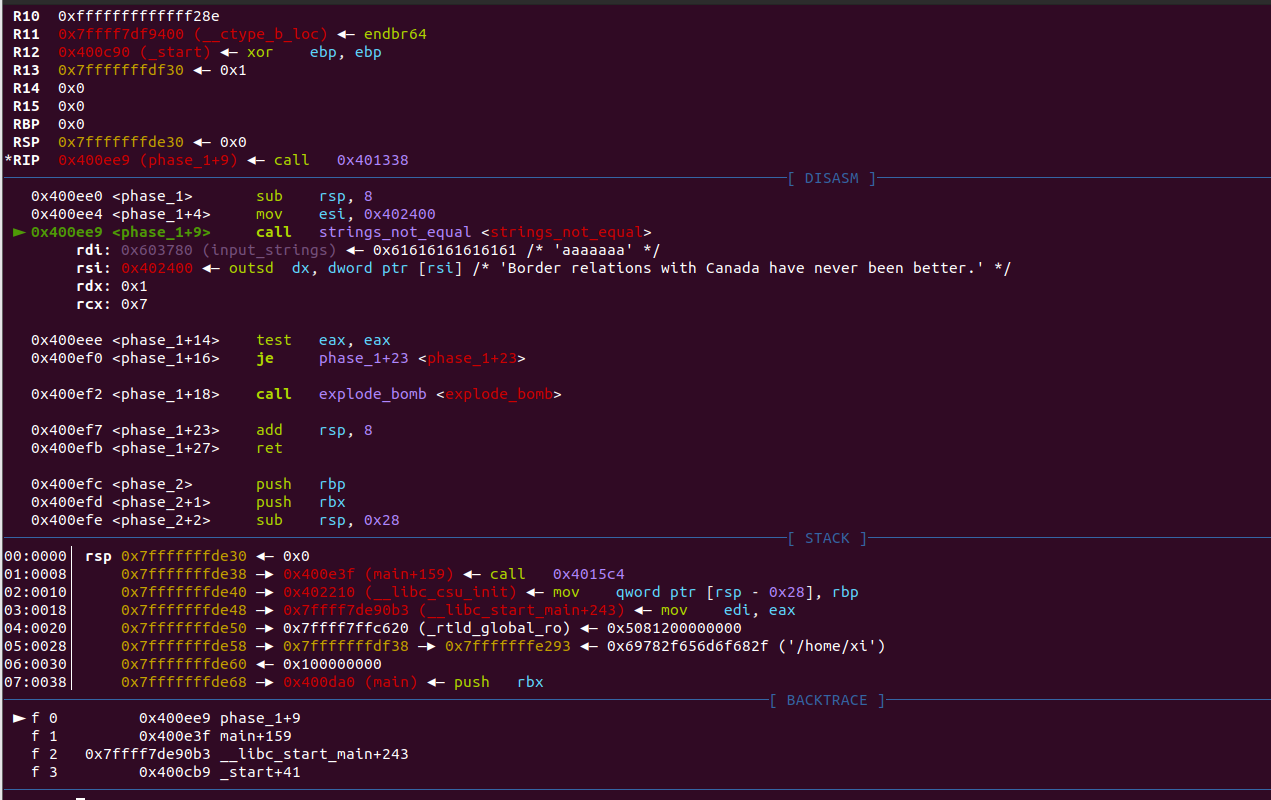Select the rdi address 0x603780 (input_strings)

228,250
